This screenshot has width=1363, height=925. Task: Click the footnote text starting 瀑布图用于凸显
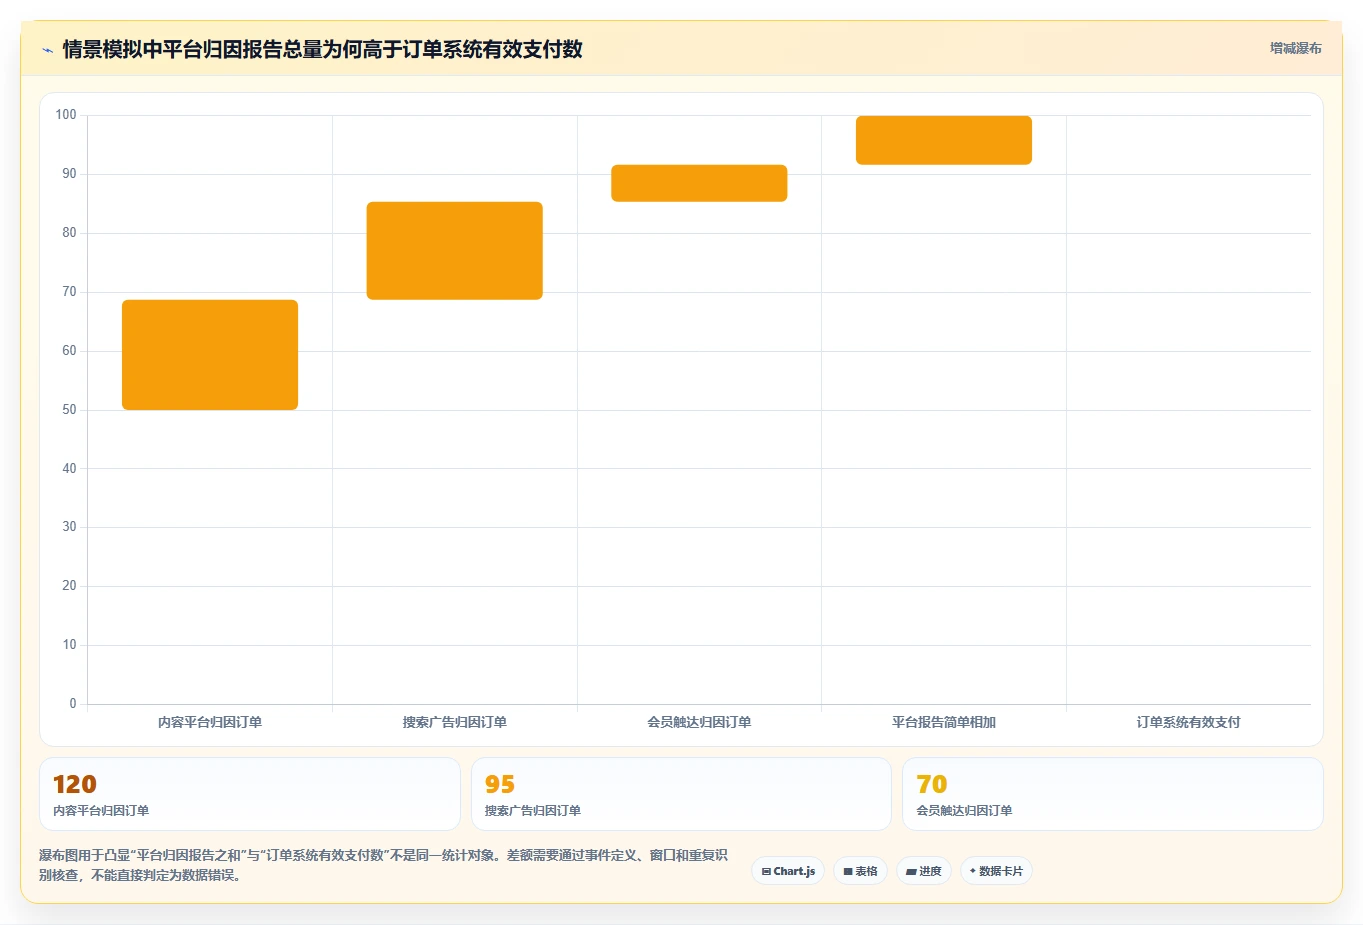coord(383,865)
